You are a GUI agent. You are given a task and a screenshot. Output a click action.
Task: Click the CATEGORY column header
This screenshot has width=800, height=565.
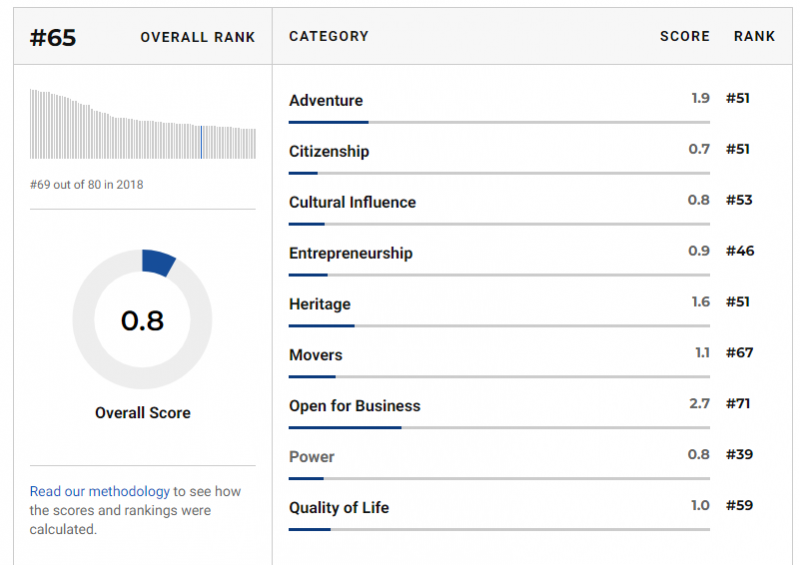(x=329, y=36)
